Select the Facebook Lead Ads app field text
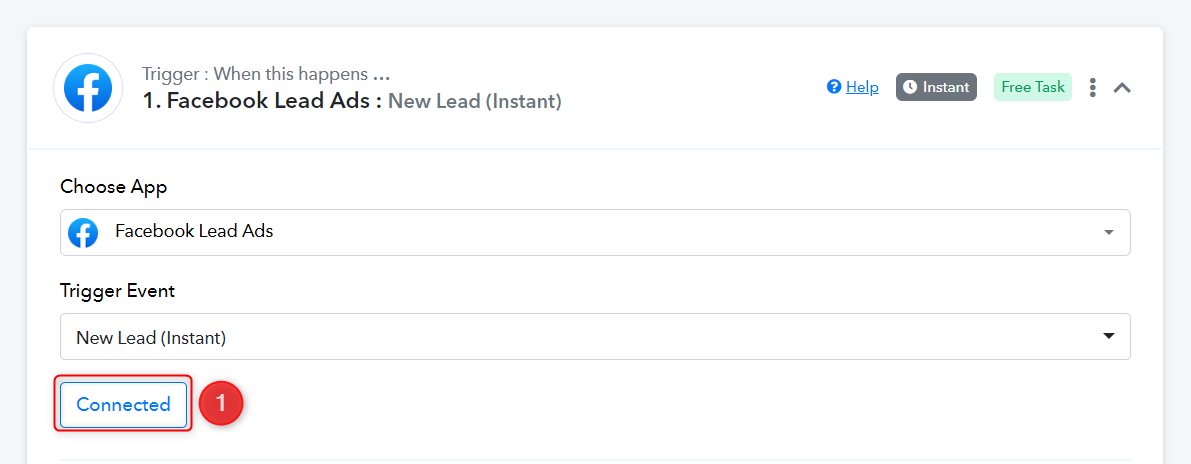 194,232
